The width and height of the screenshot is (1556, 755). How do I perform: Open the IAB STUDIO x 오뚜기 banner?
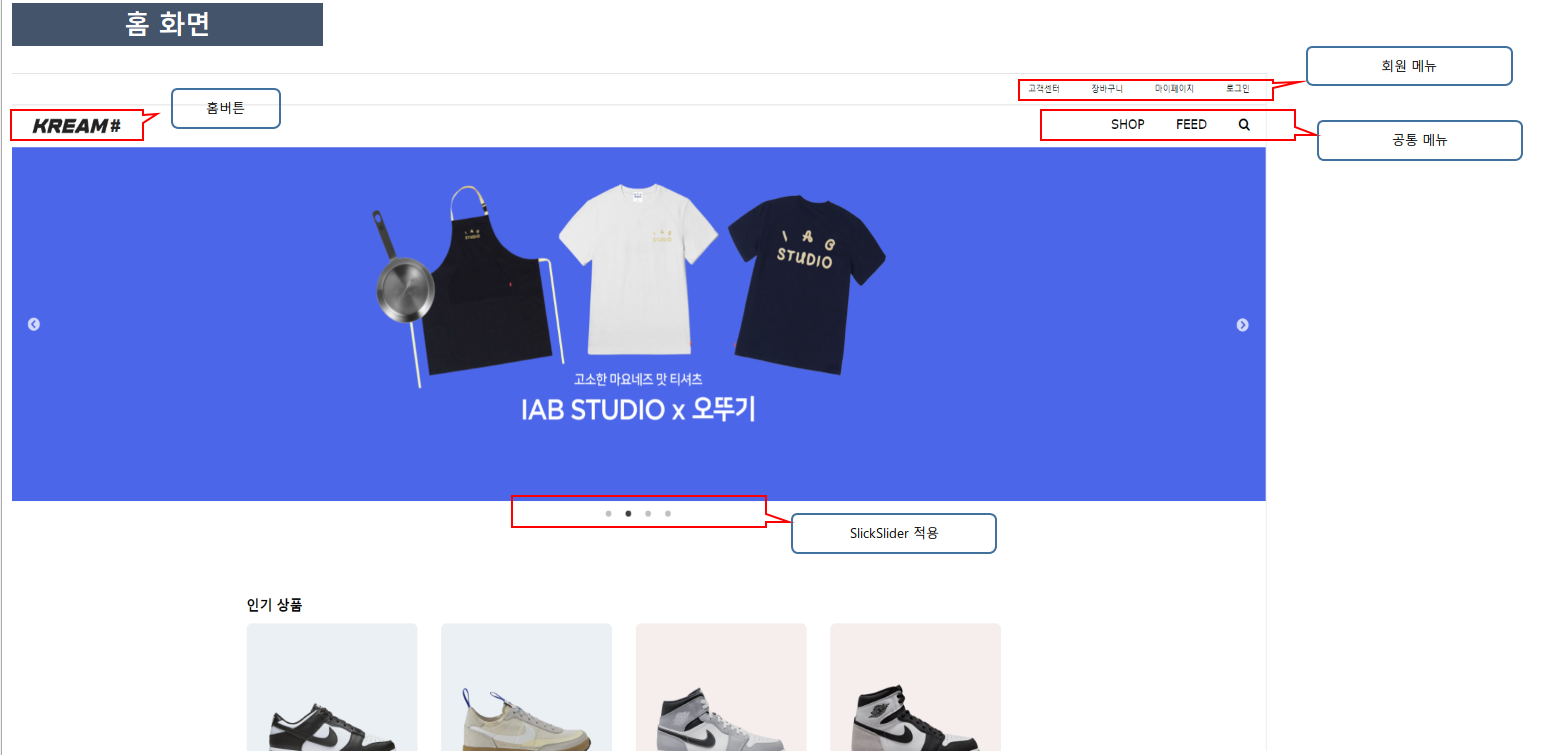pos(639,324)
